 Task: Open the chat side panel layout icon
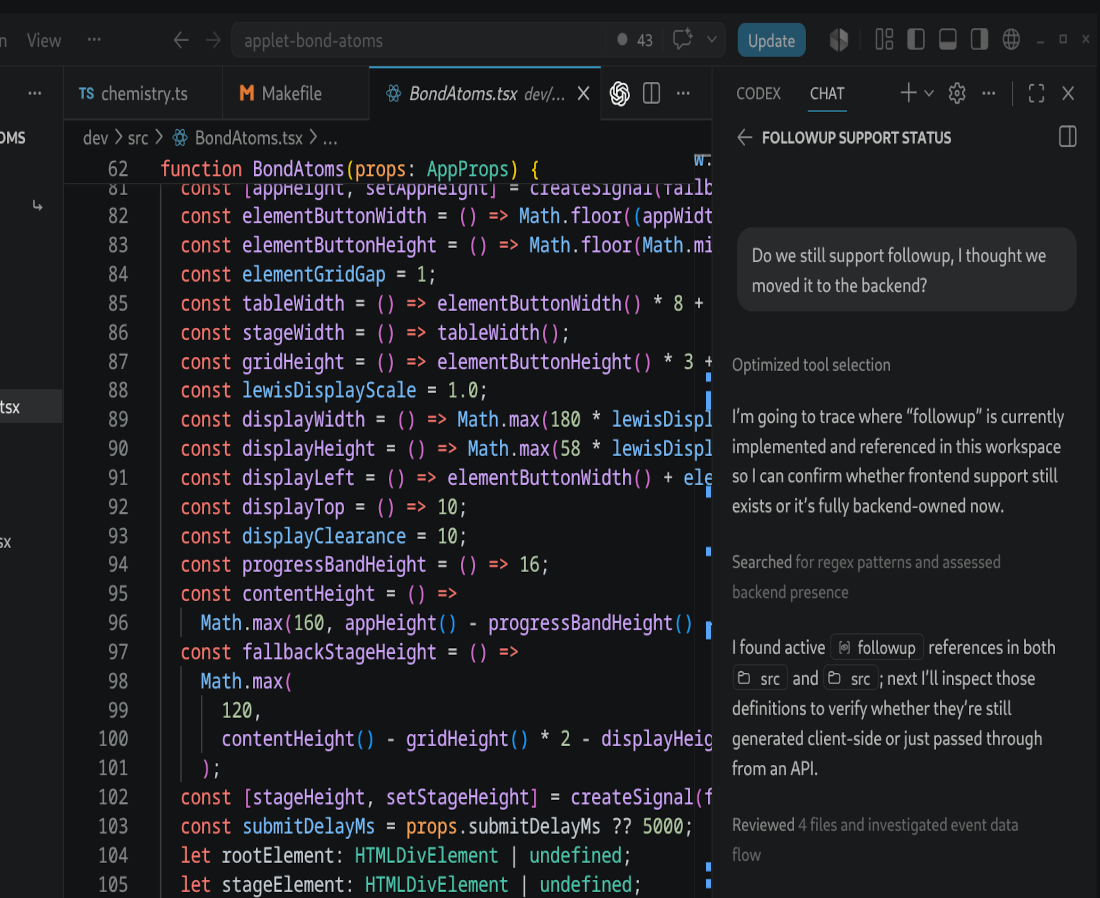tap(1067, 137)
